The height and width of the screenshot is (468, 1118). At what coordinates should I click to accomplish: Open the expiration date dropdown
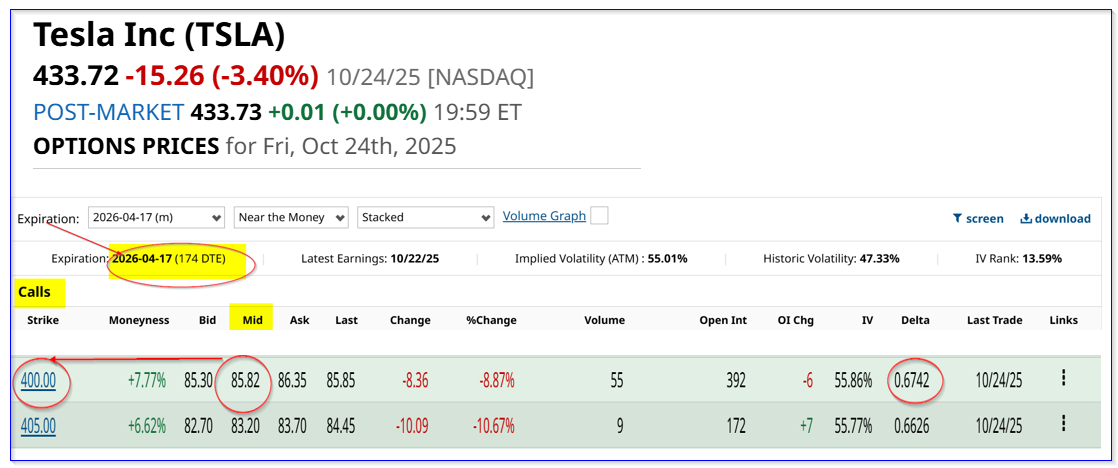pos(155,217)
